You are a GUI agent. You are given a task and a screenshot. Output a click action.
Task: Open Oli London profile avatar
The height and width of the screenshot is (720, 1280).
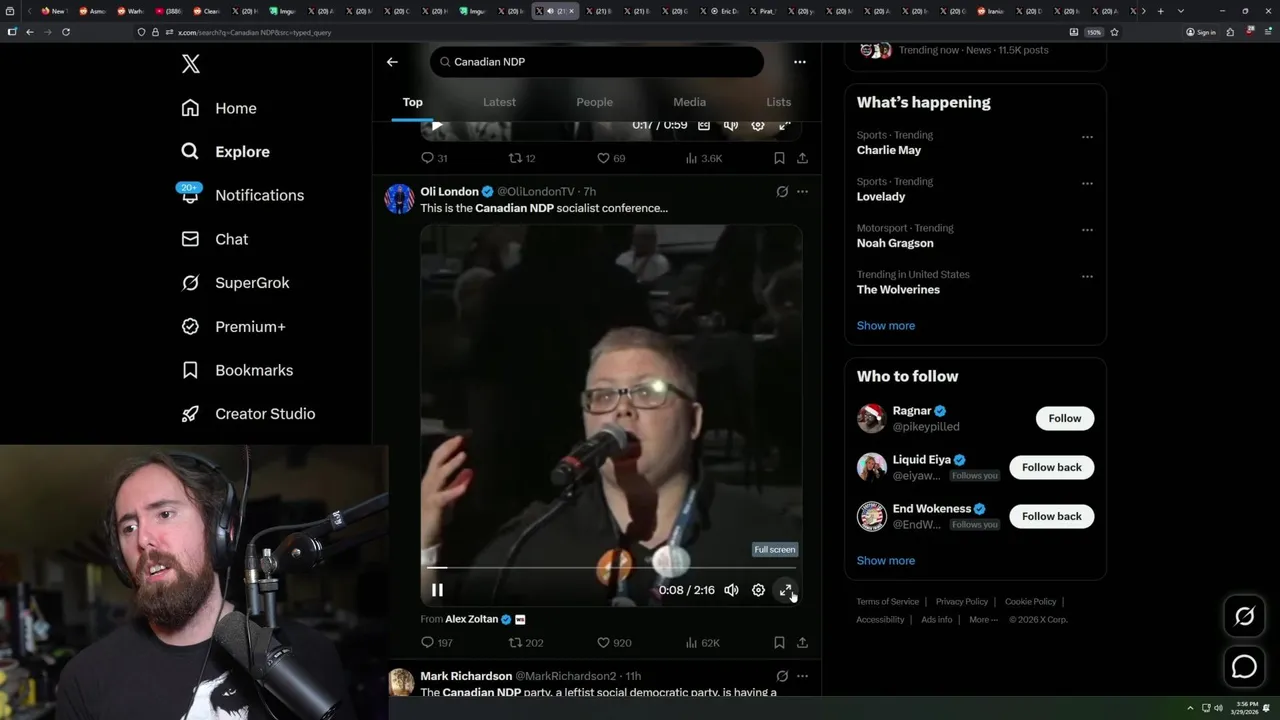(x=399, y=199)
